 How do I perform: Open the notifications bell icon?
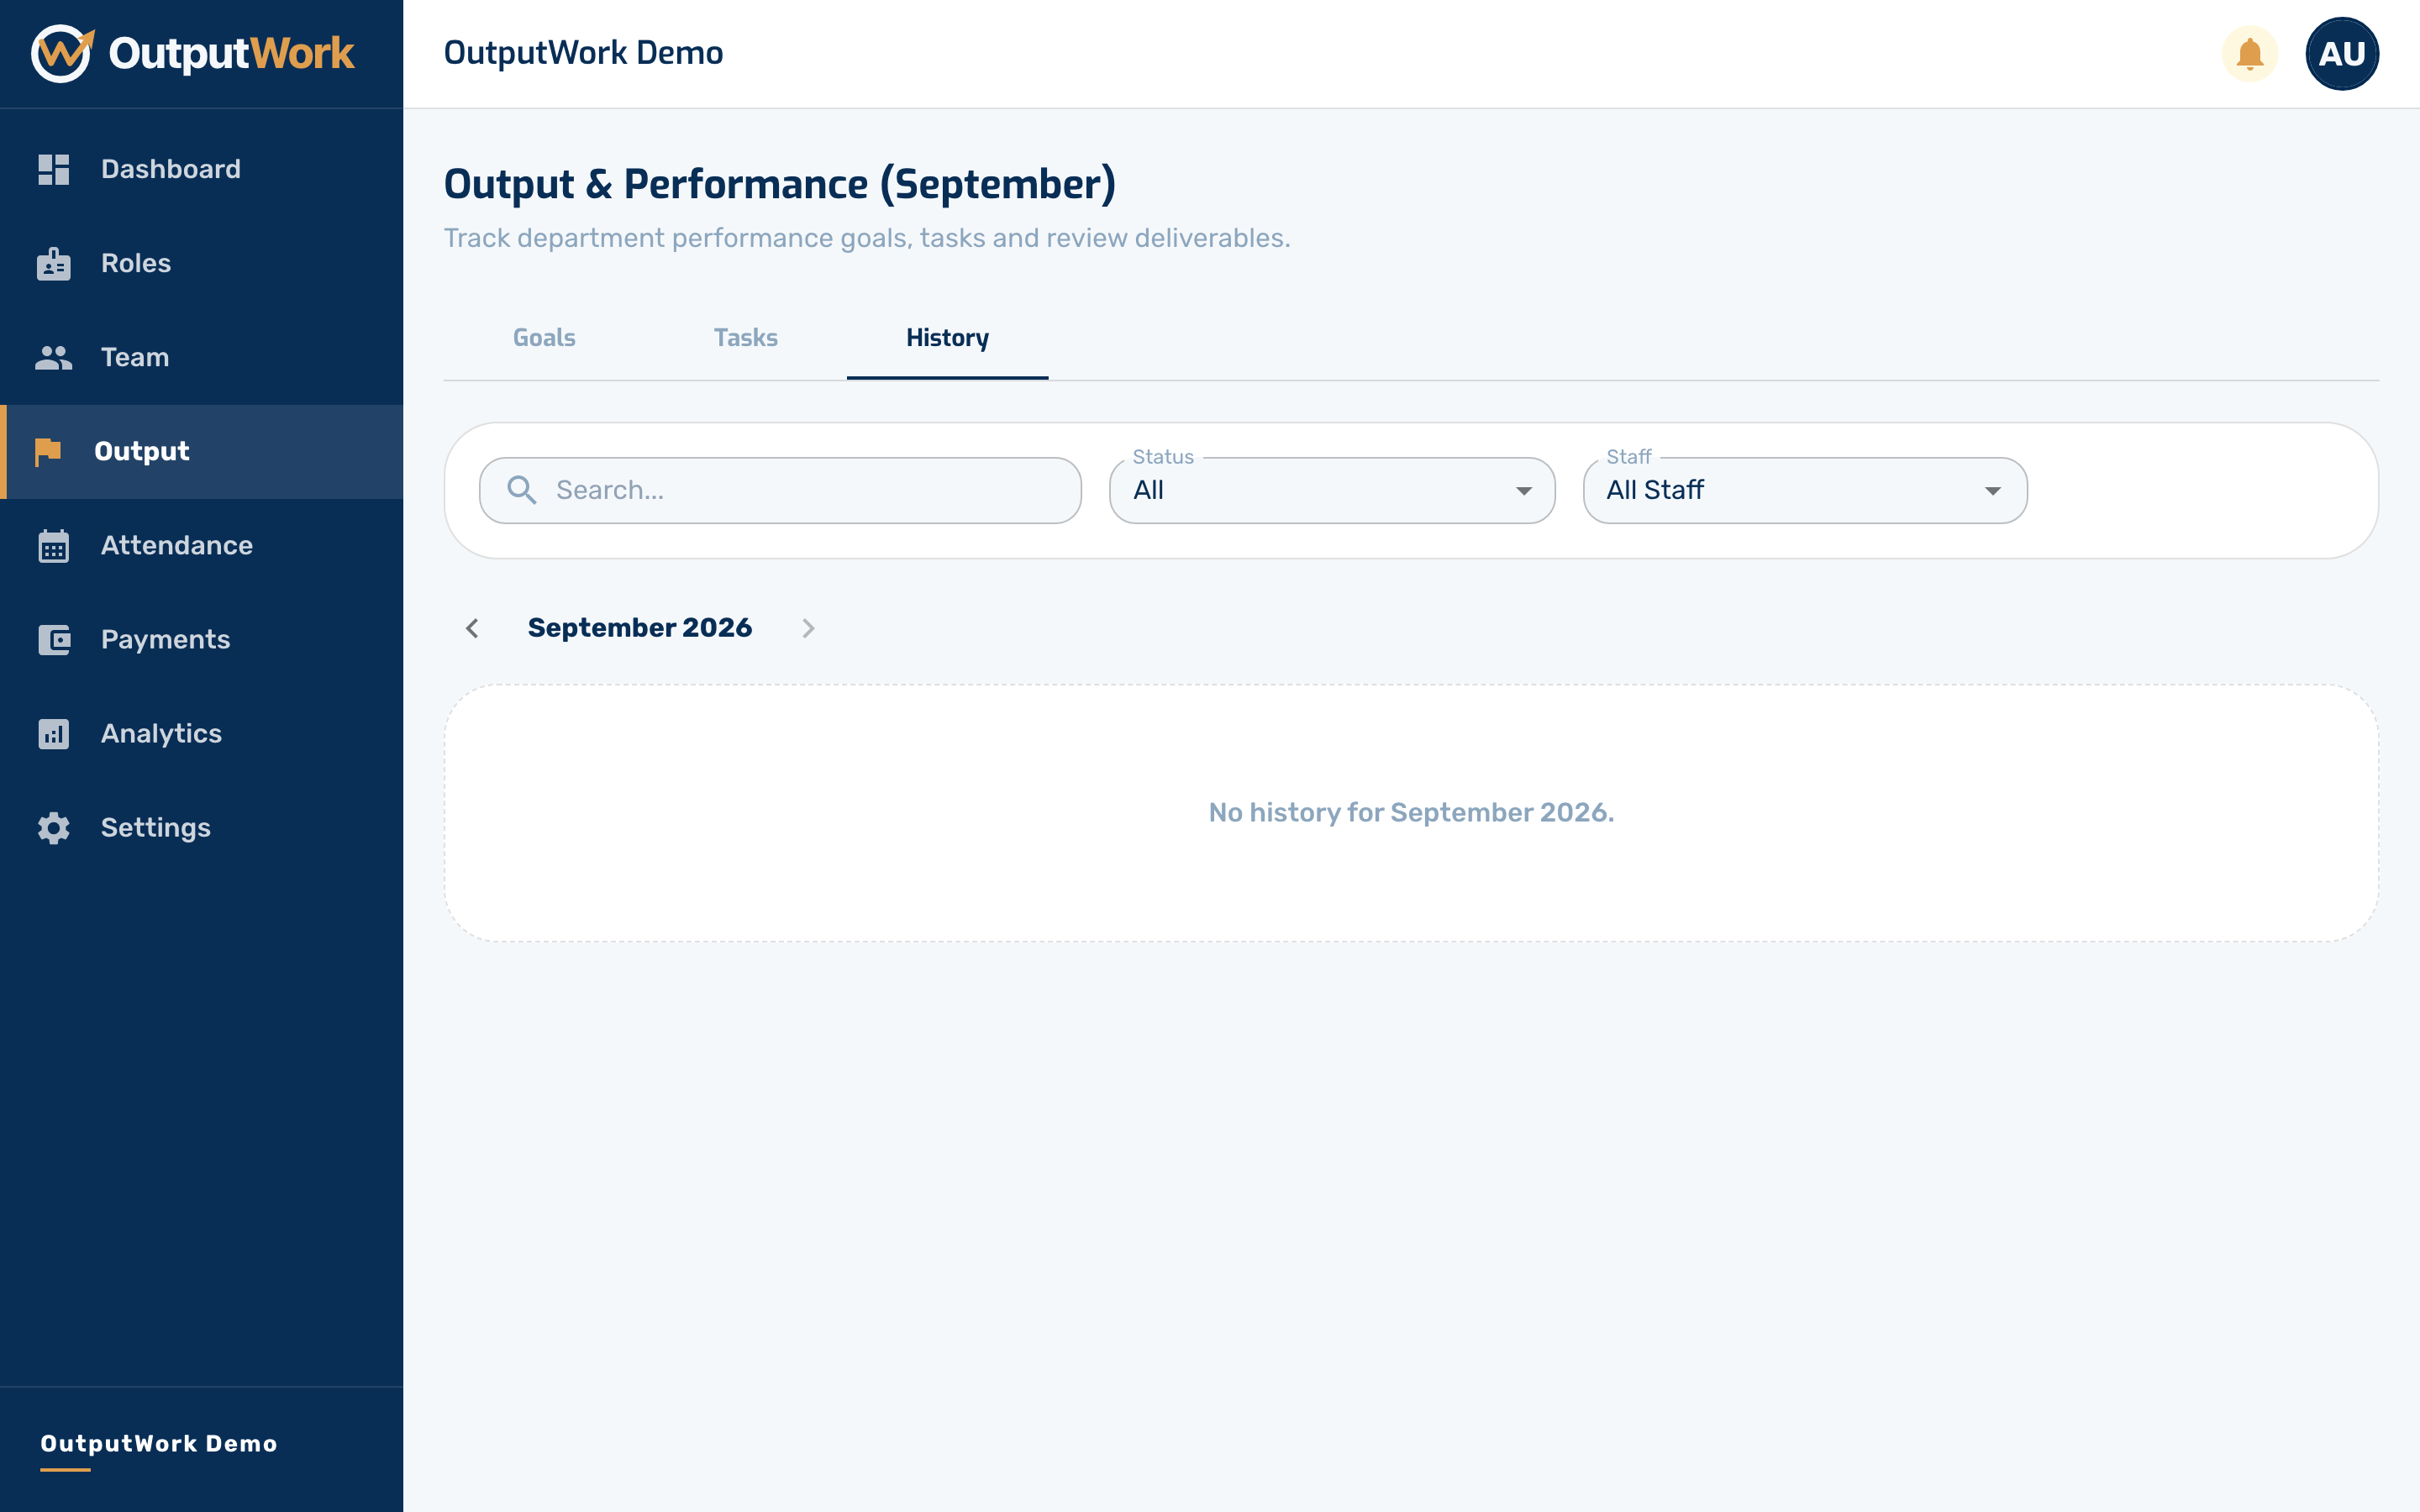(x=2249, y=54)
